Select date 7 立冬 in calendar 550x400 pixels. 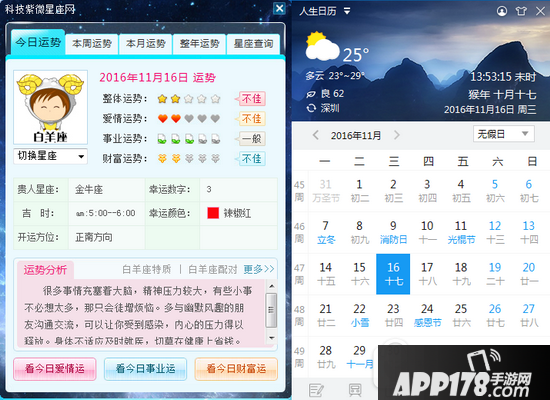(326, 232)
